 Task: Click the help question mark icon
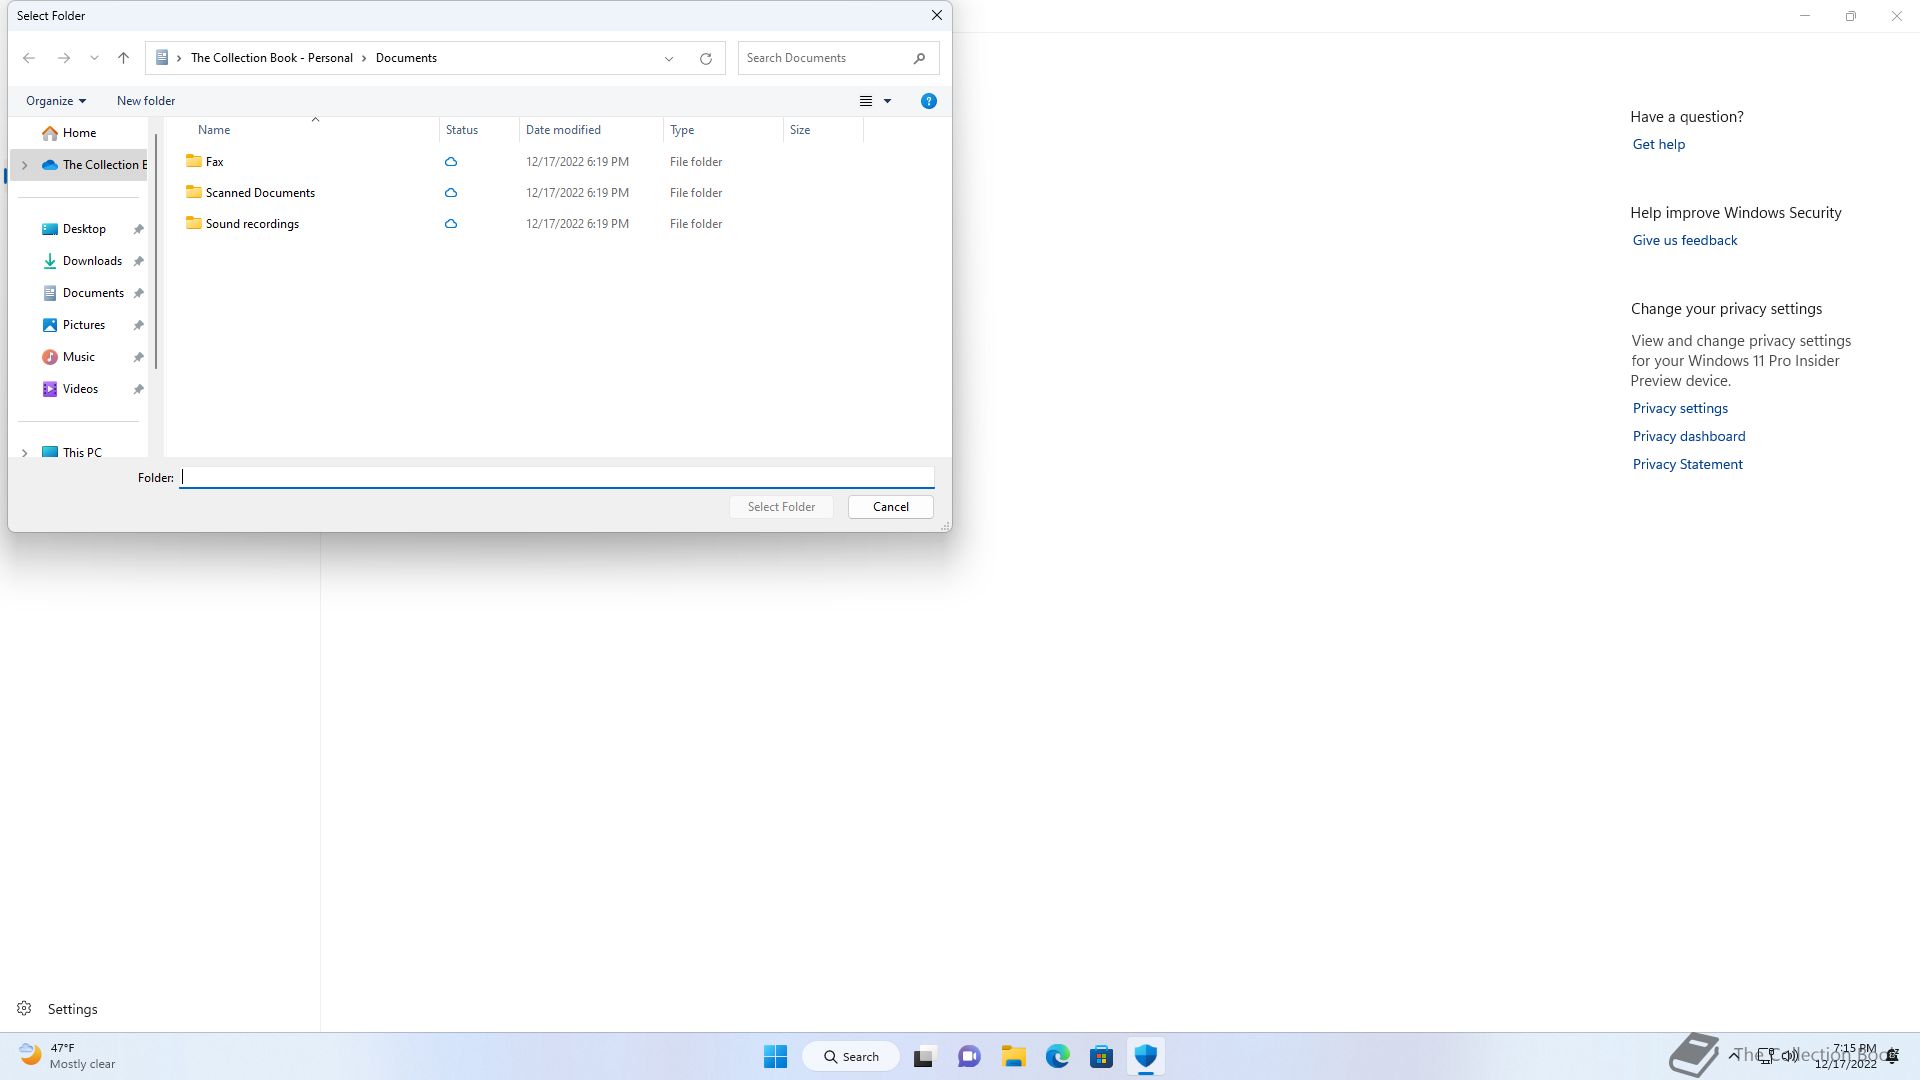coord(928,101)
